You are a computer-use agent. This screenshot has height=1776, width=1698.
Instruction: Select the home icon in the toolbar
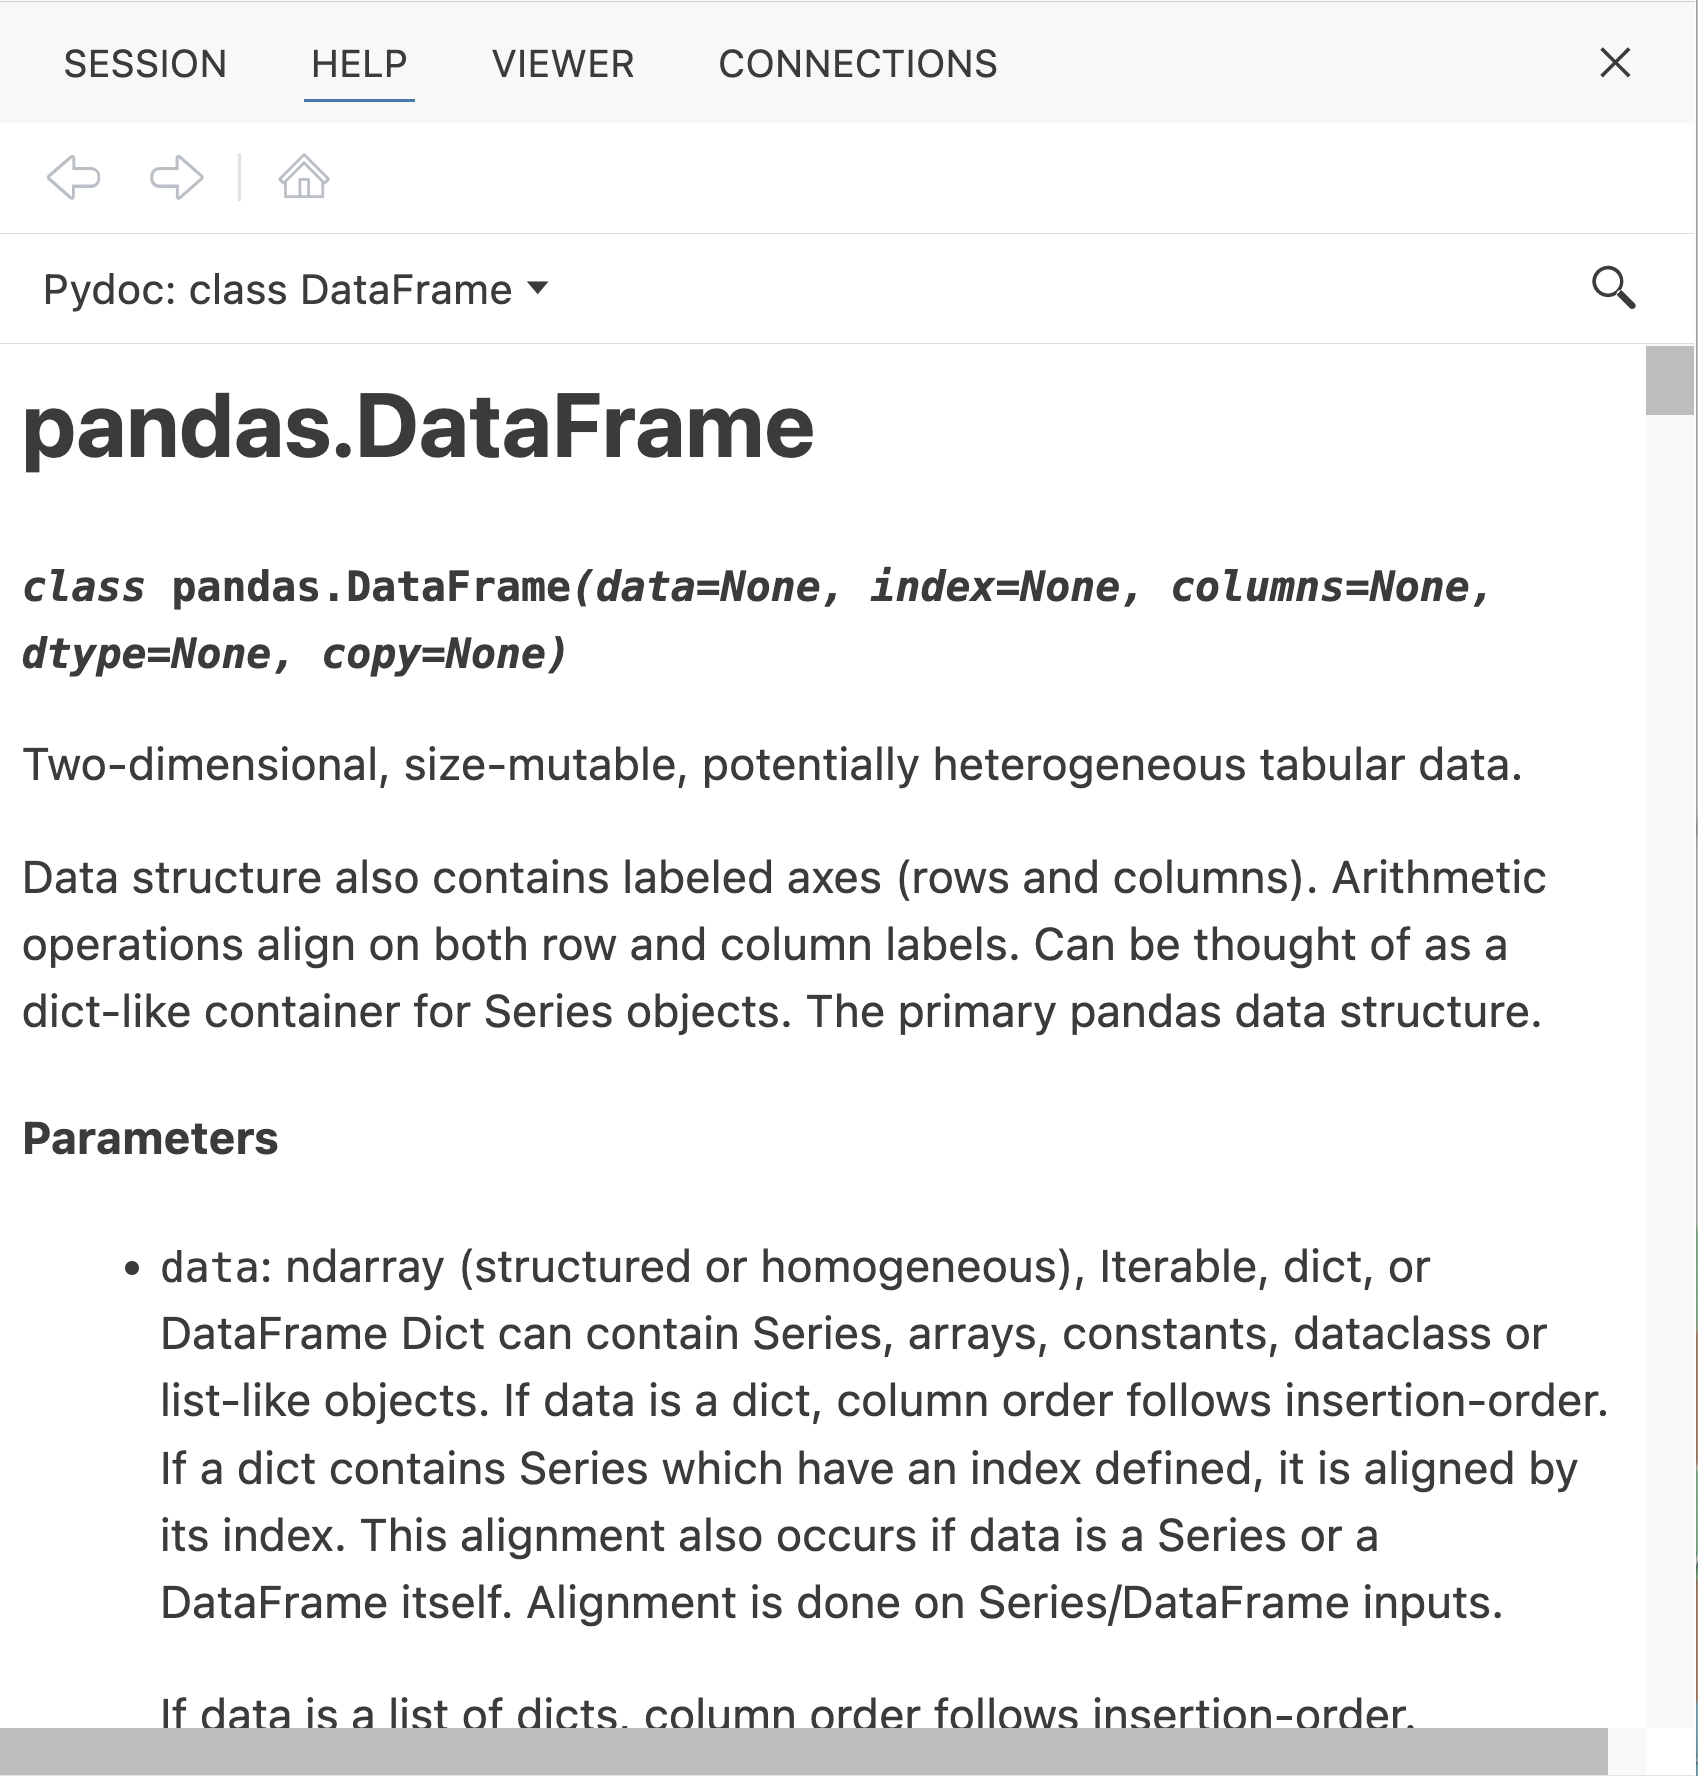(x=305, y=178)
